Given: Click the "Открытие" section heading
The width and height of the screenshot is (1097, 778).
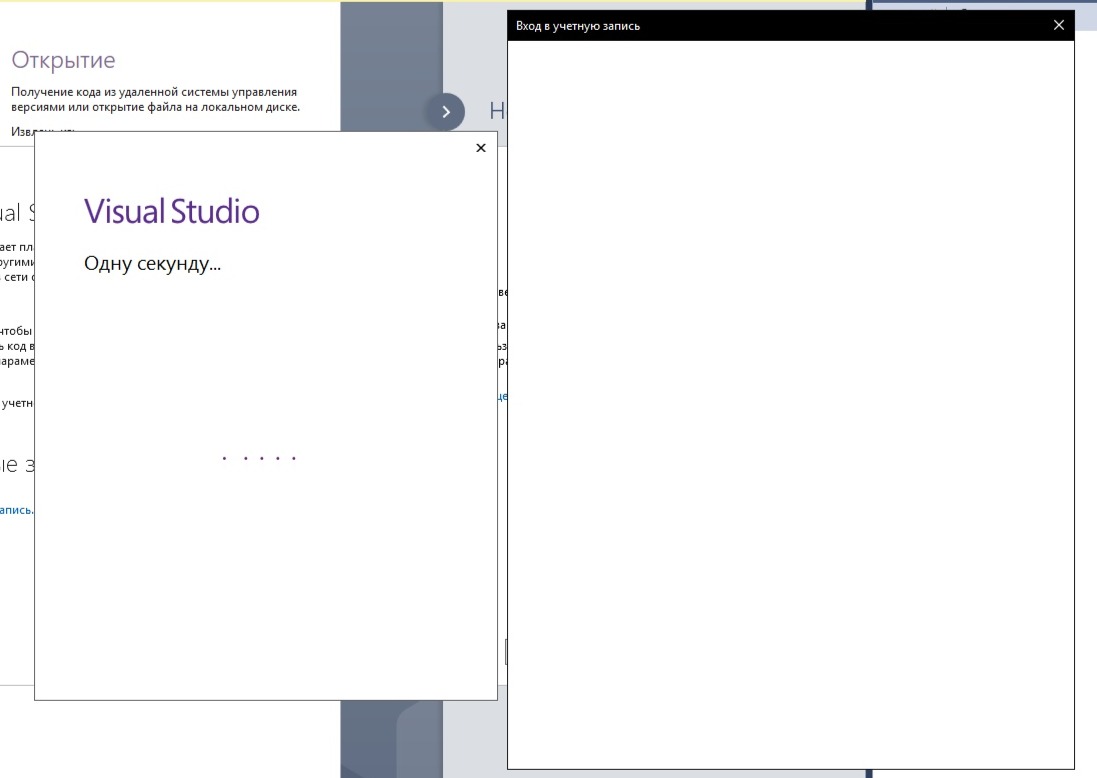Looking at the screenshot, I should tap(63, 60).
